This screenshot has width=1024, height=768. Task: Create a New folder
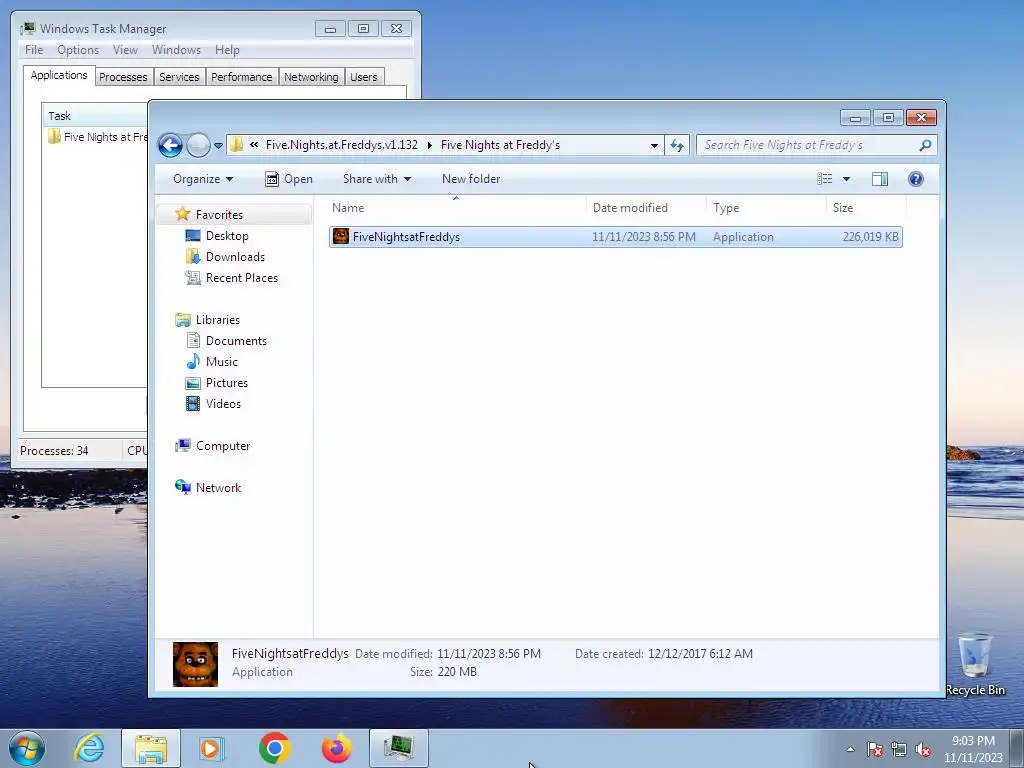(471, 179)
